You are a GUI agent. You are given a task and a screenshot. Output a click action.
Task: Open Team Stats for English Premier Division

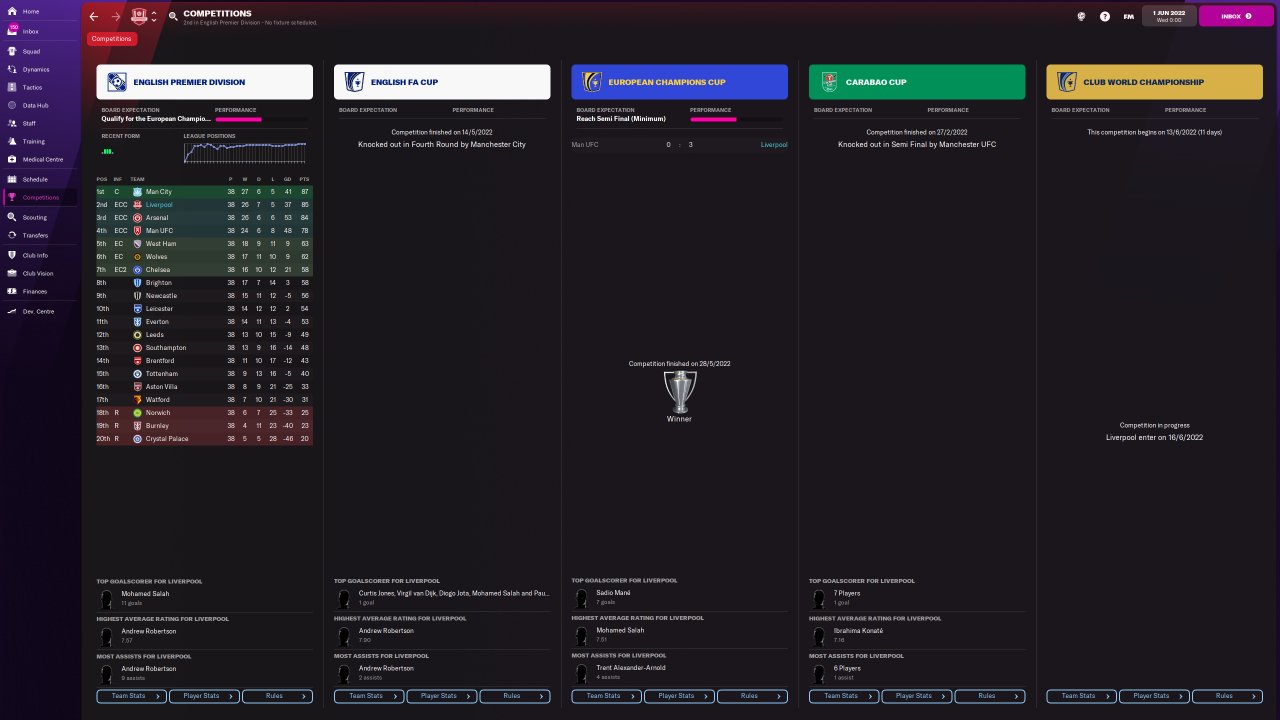(132, 696)
